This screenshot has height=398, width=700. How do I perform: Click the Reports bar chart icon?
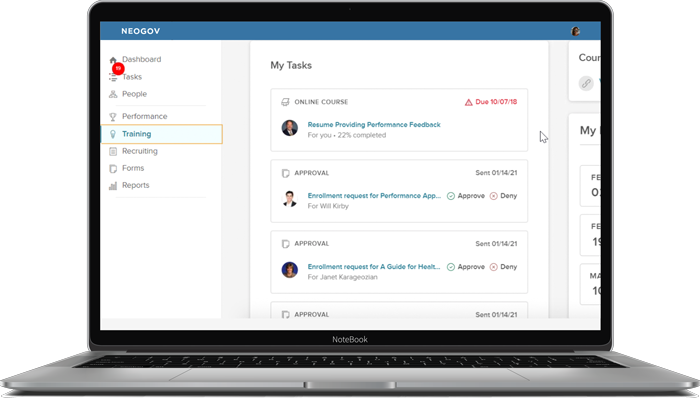113,186
